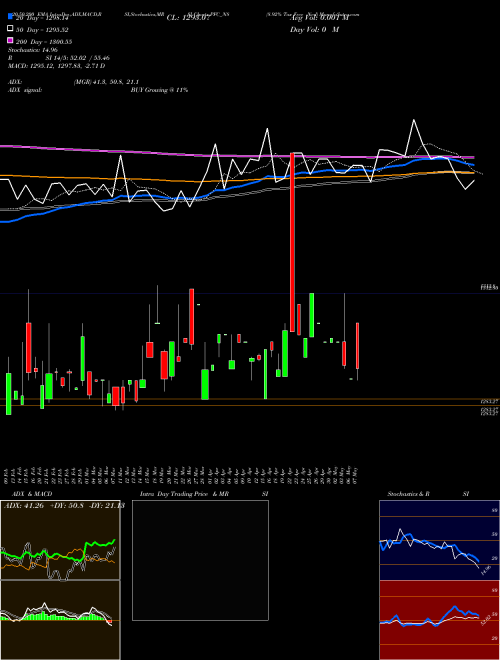The width and height of the screenshot is (500, 660).
Task: Select the 50 Day moving average value text
Action: (x=42, y=30)
